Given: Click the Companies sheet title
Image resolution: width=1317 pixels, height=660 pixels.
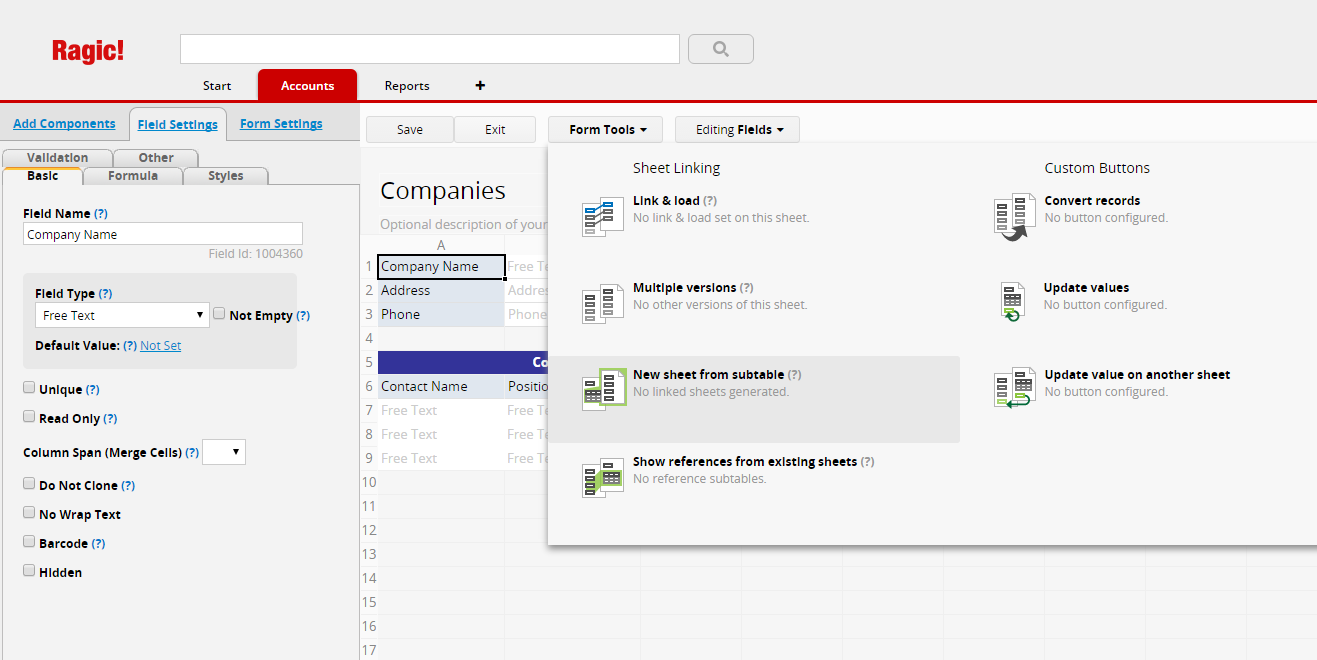Looking at the screenshot, I should pos(443,191).
